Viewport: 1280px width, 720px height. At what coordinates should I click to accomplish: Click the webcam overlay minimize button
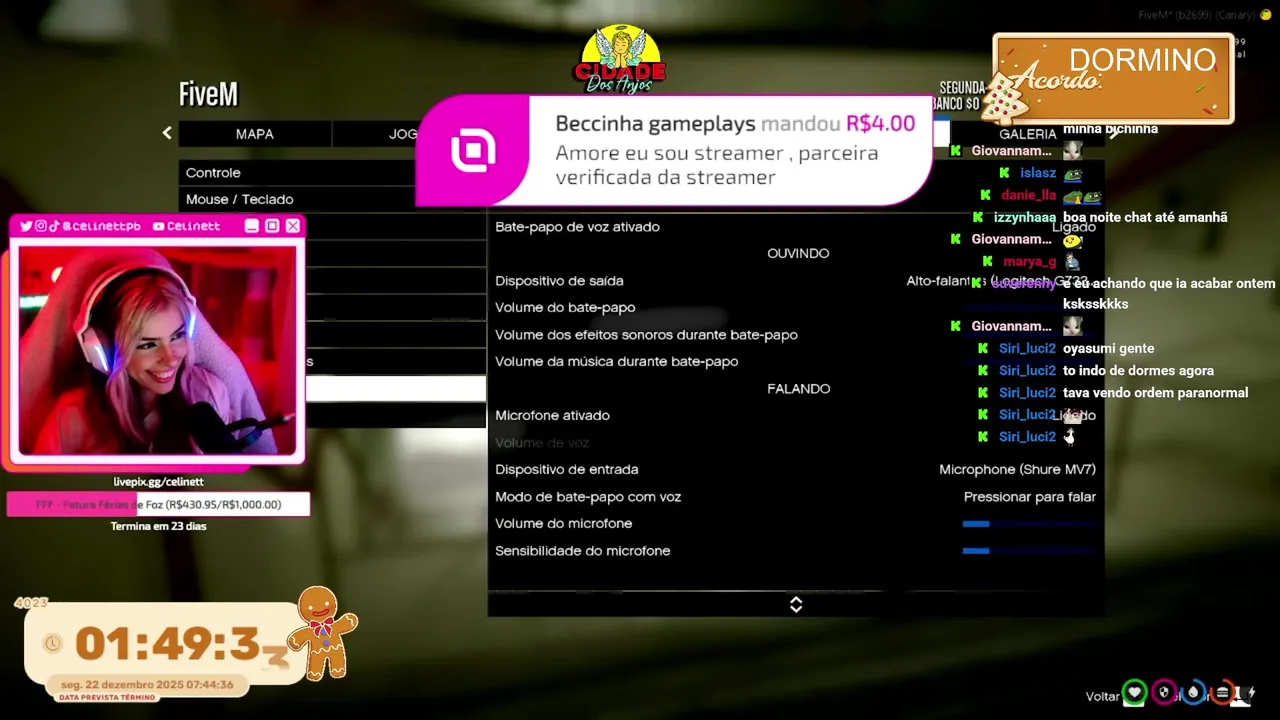[x=252, y=226]
